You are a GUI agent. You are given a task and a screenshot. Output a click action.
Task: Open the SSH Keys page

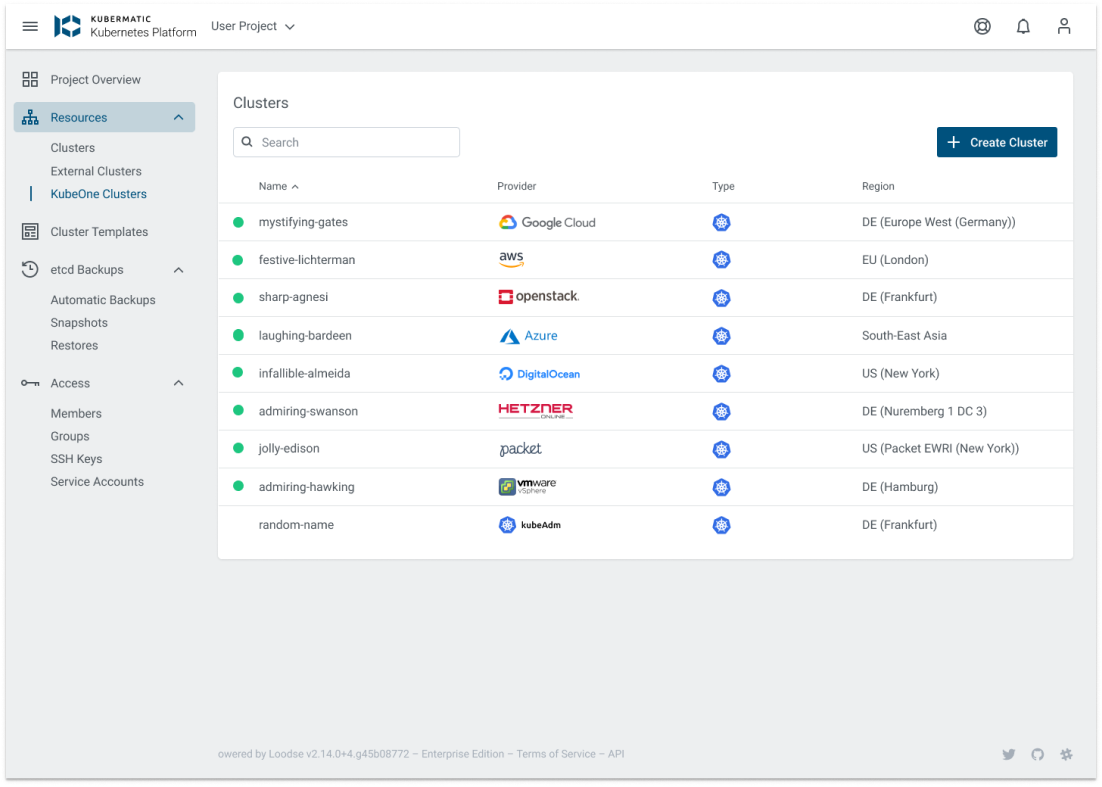coord(76,458)
